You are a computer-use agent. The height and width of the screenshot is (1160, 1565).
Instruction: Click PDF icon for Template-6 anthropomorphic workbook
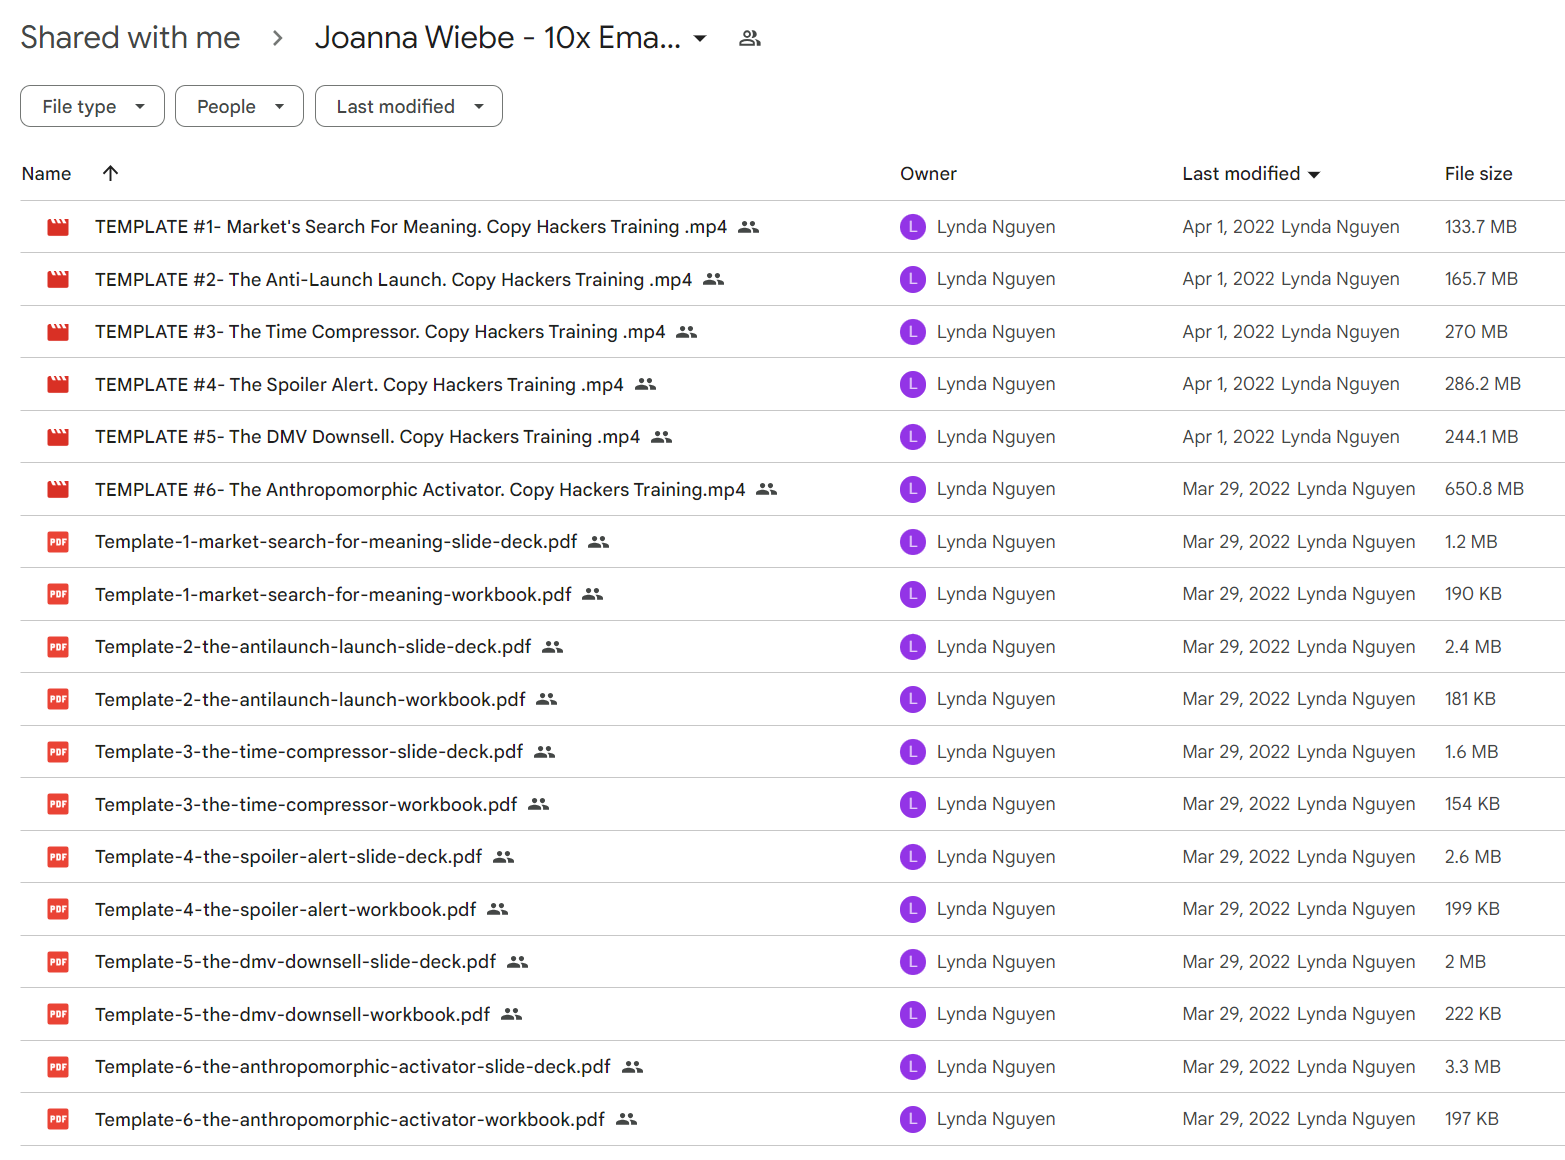pos(58,1119)
